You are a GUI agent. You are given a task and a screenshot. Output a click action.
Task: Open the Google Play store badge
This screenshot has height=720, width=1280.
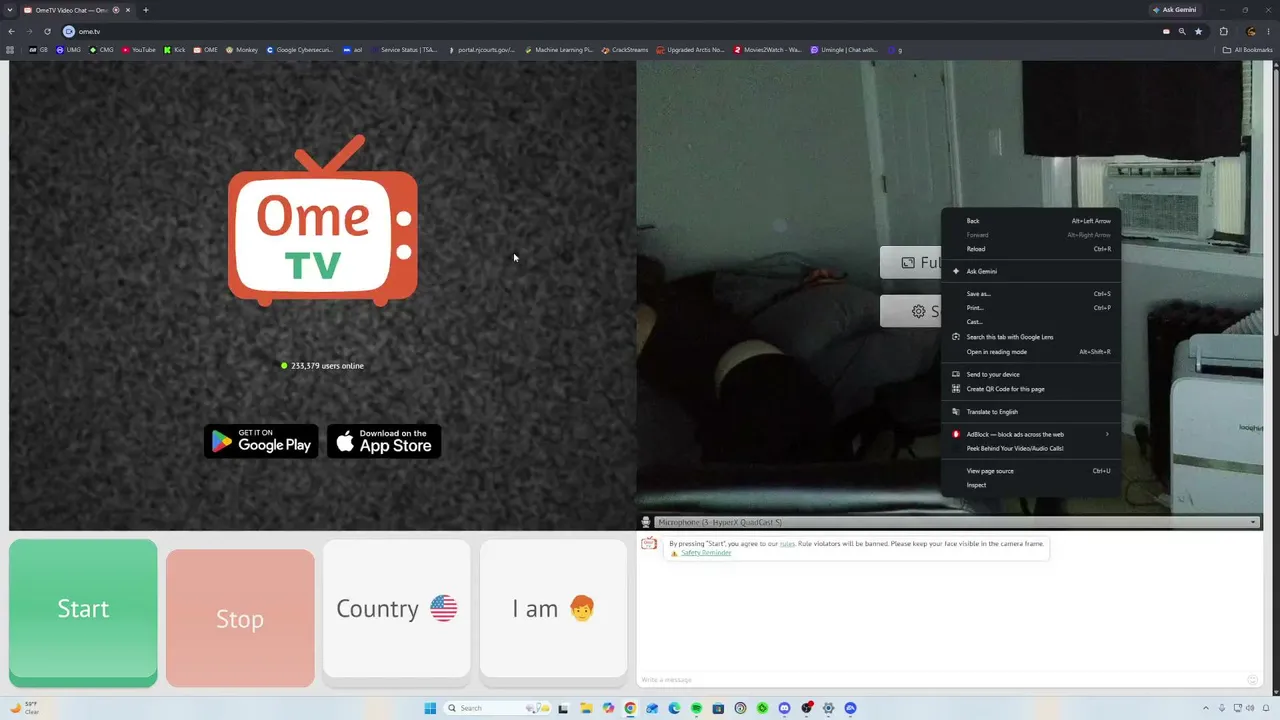click(x=261, y=441)
